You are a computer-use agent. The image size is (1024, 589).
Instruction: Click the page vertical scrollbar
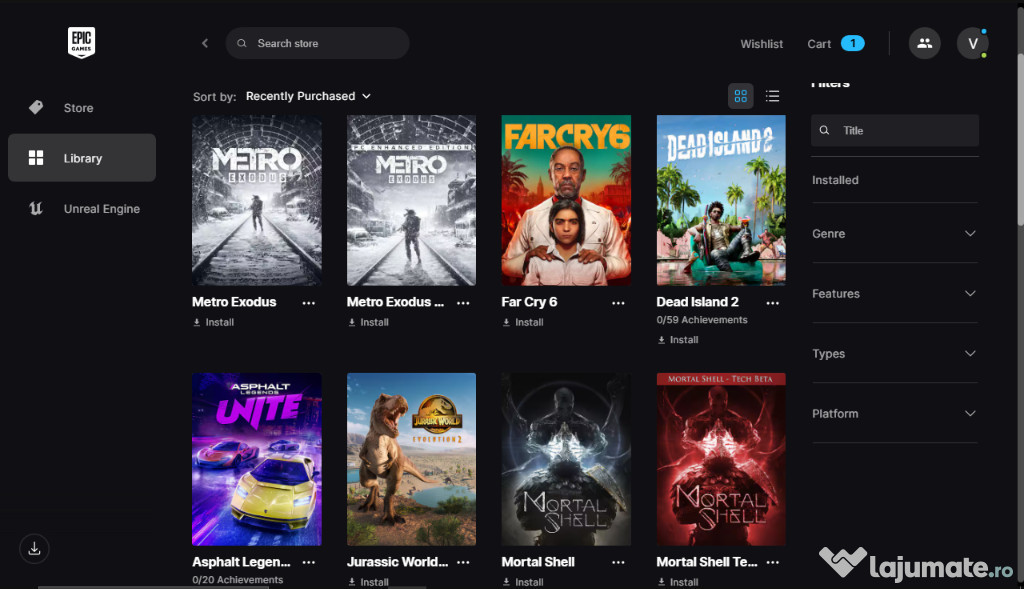pyautogui.click(x=1020, y=140)
